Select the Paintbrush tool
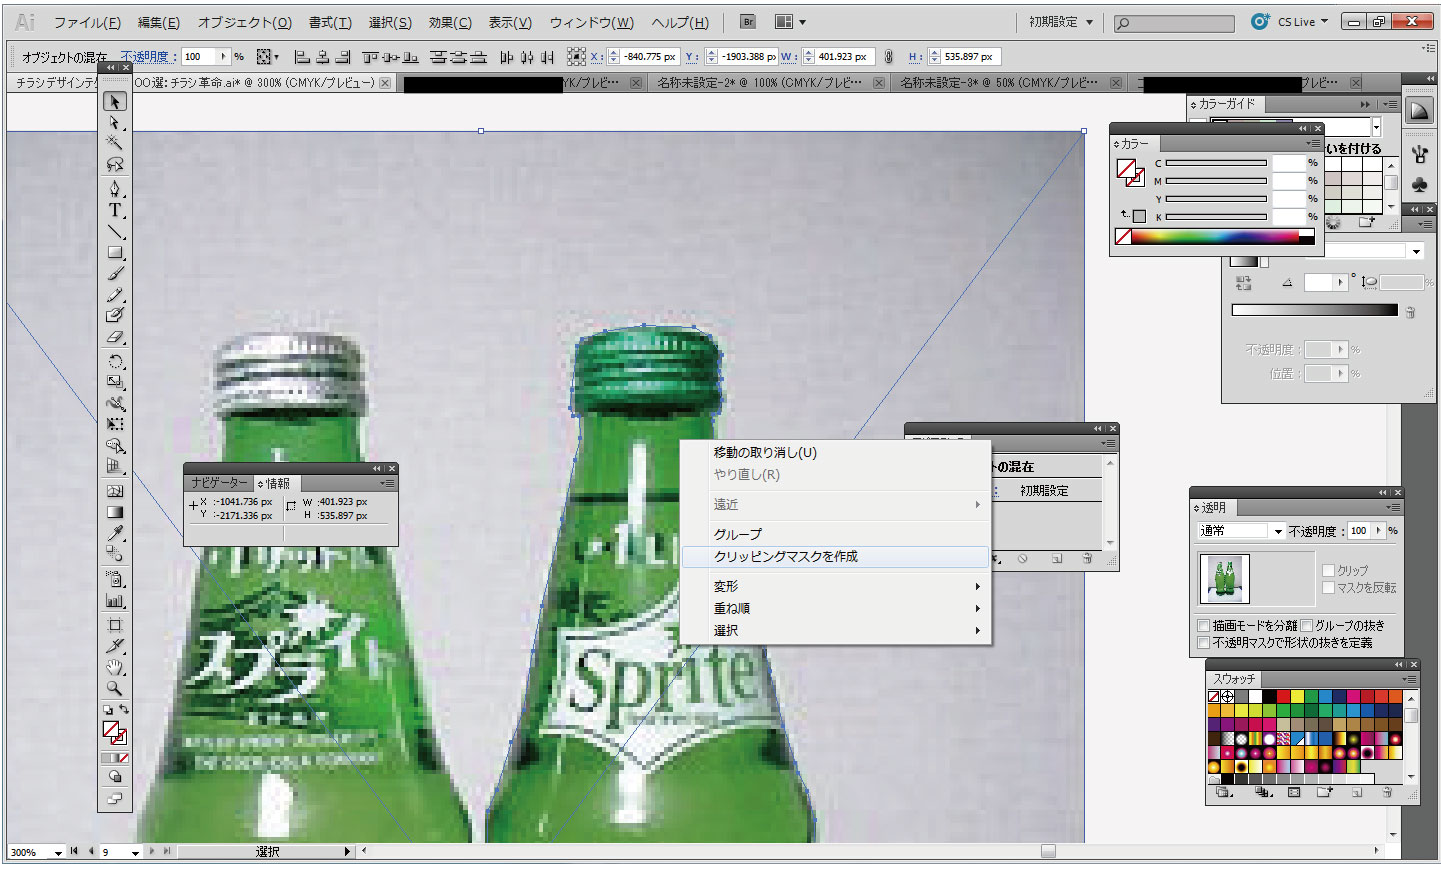 115,274
